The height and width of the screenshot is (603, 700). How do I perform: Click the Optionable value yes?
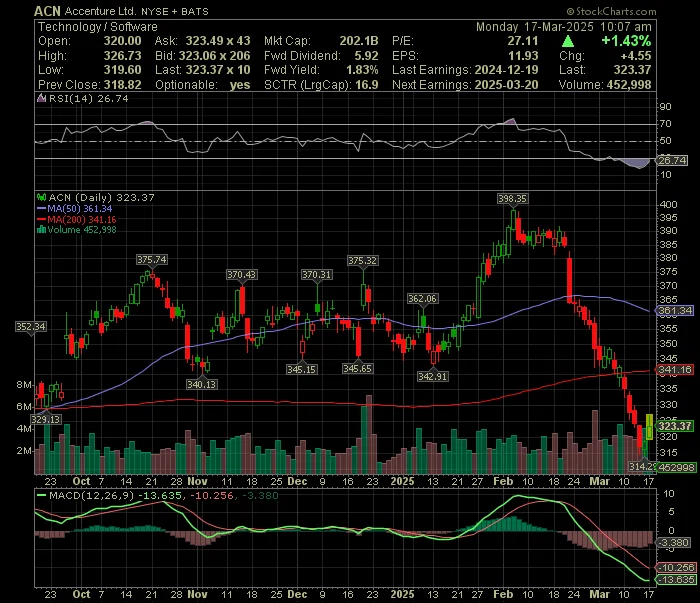[x=240, y=85]
